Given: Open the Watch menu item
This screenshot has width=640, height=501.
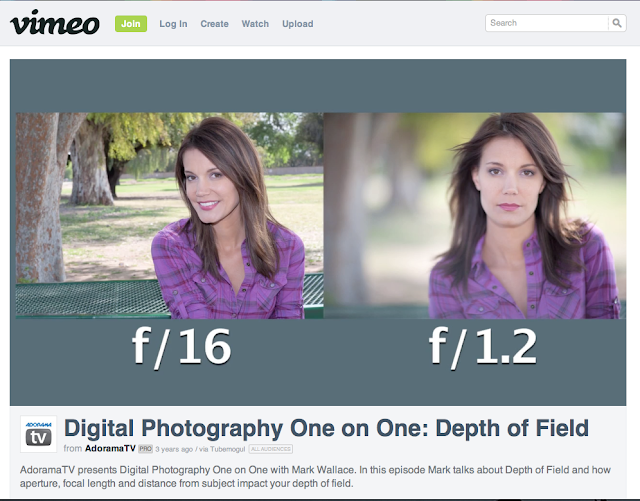Looking at the screenshot, I should pos(255,24).
